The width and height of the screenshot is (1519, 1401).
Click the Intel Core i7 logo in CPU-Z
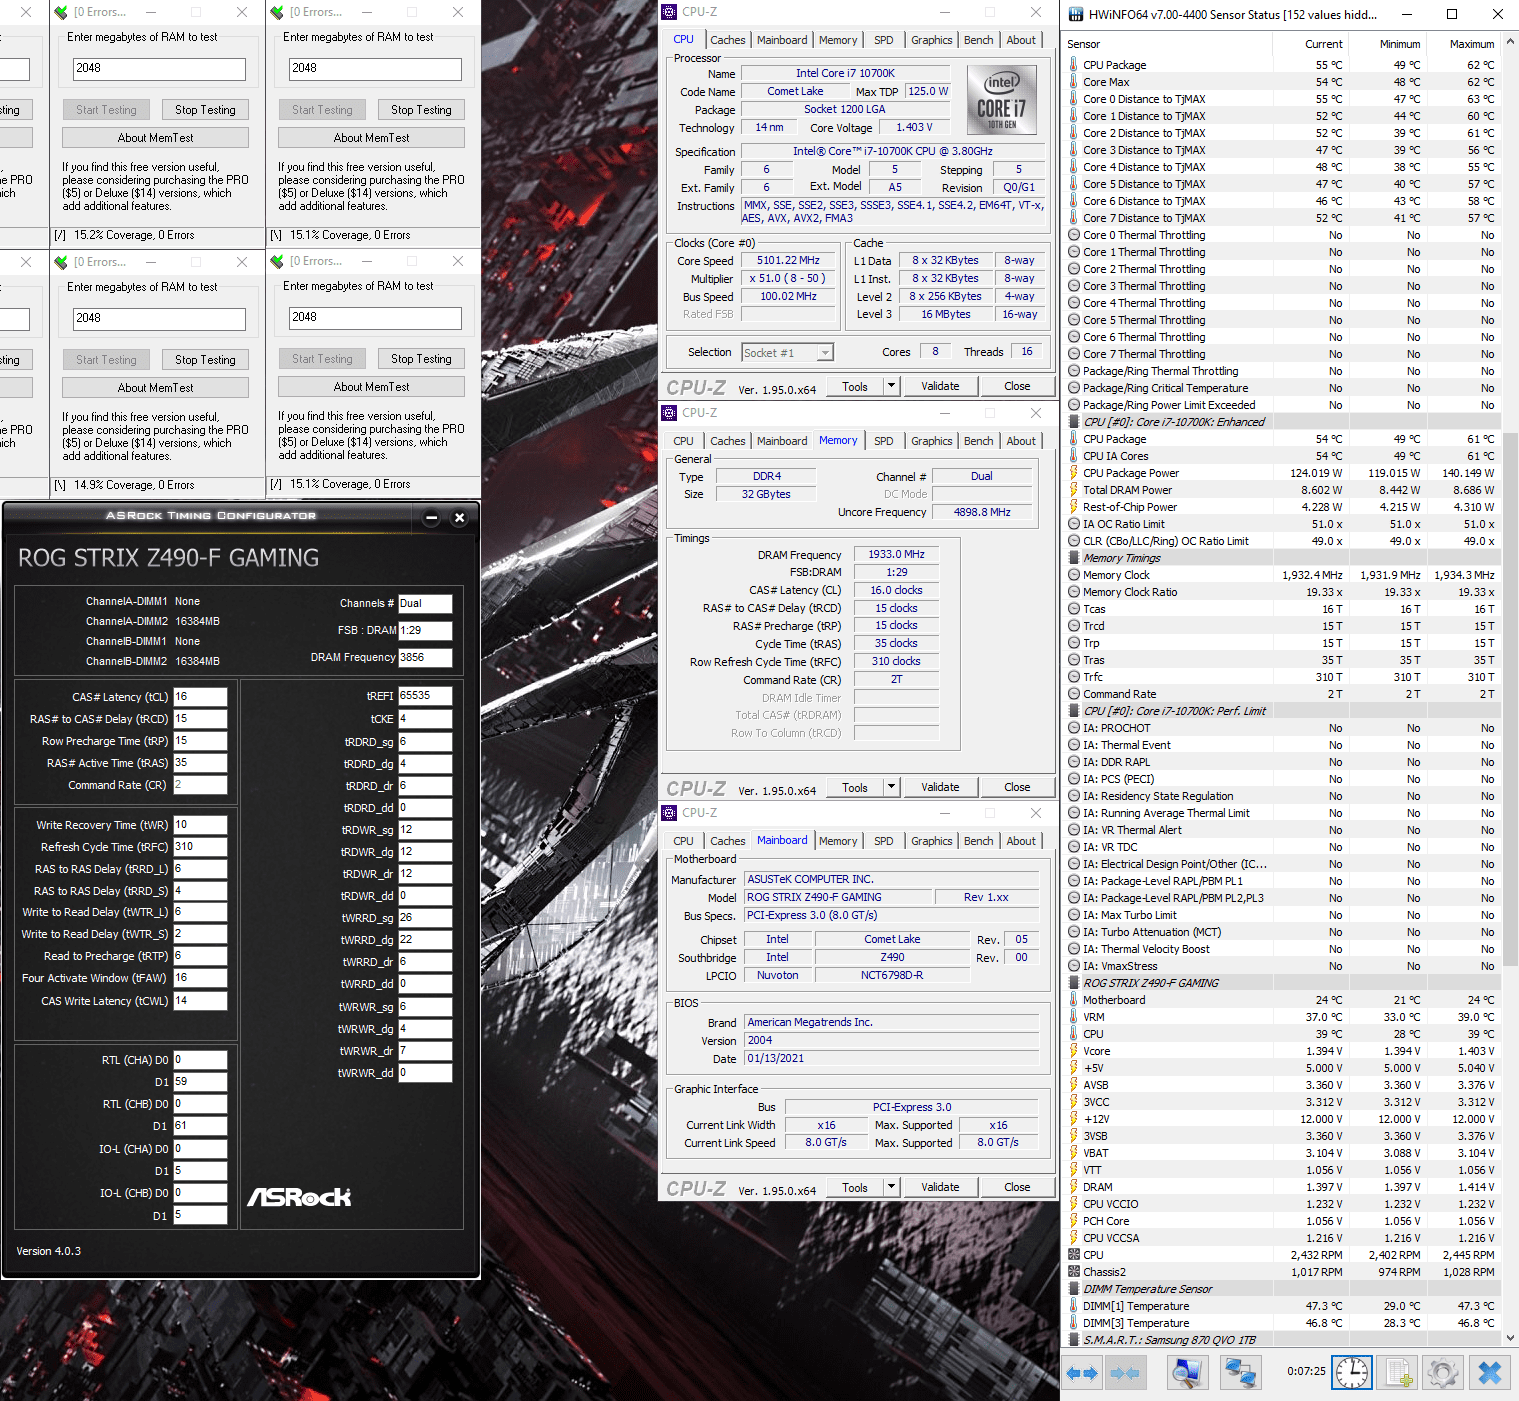(x=1002, y=100)
